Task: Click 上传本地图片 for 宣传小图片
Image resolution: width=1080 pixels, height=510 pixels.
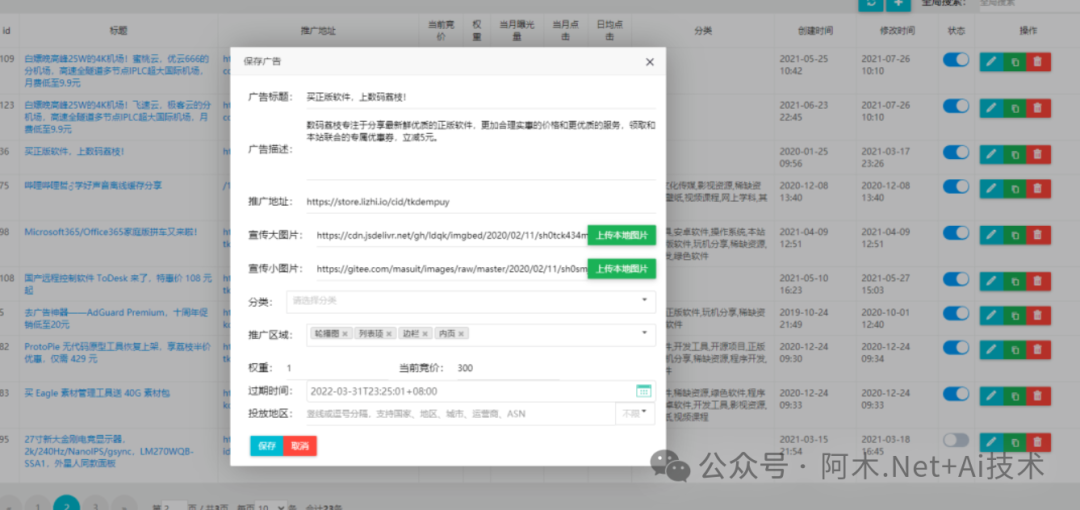Action: 621,269
